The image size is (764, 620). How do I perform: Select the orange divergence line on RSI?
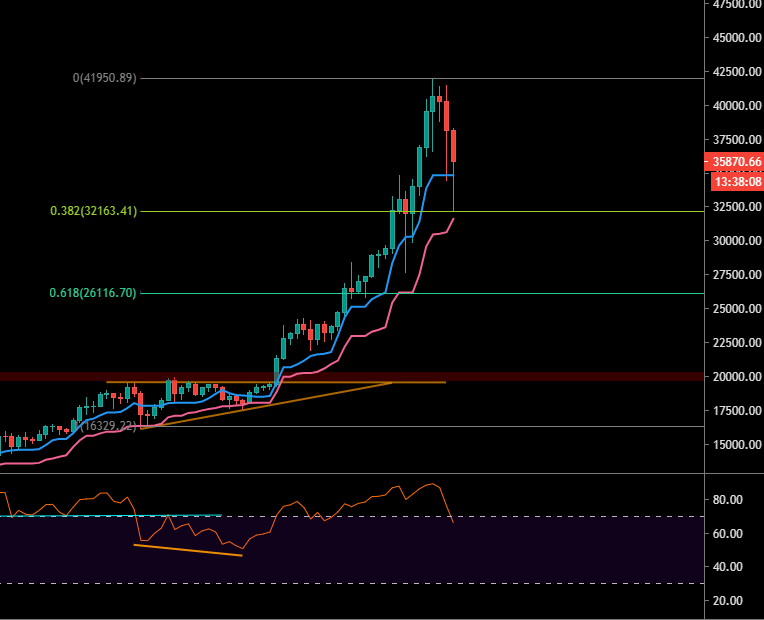click(x=188, y=550)
